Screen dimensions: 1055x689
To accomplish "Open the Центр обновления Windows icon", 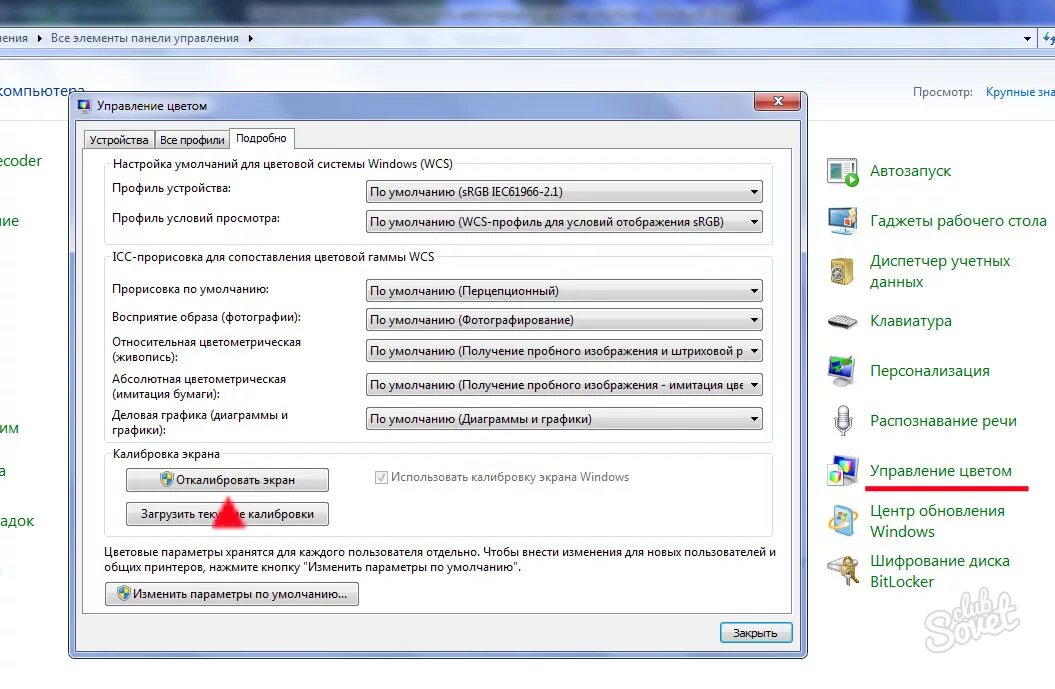I will (x=842, y=521).
